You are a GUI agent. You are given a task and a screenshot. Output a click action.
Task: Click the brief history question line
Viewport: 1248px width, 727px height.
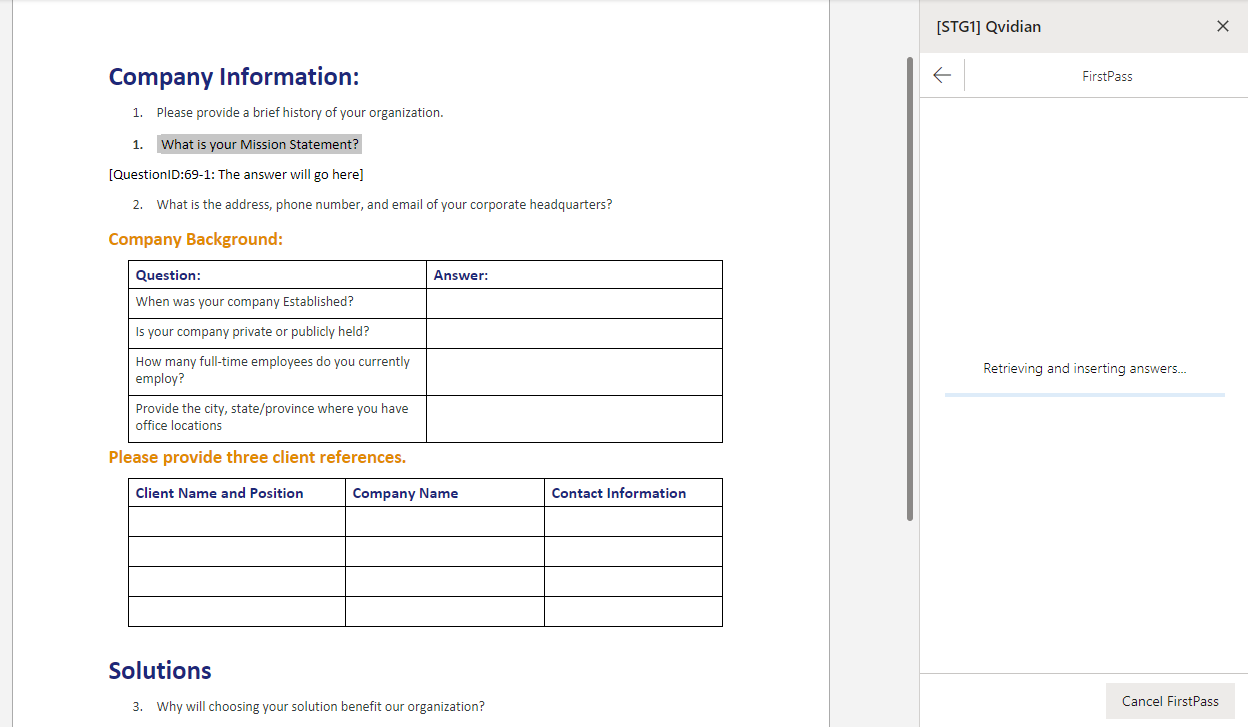coord(300,112)
